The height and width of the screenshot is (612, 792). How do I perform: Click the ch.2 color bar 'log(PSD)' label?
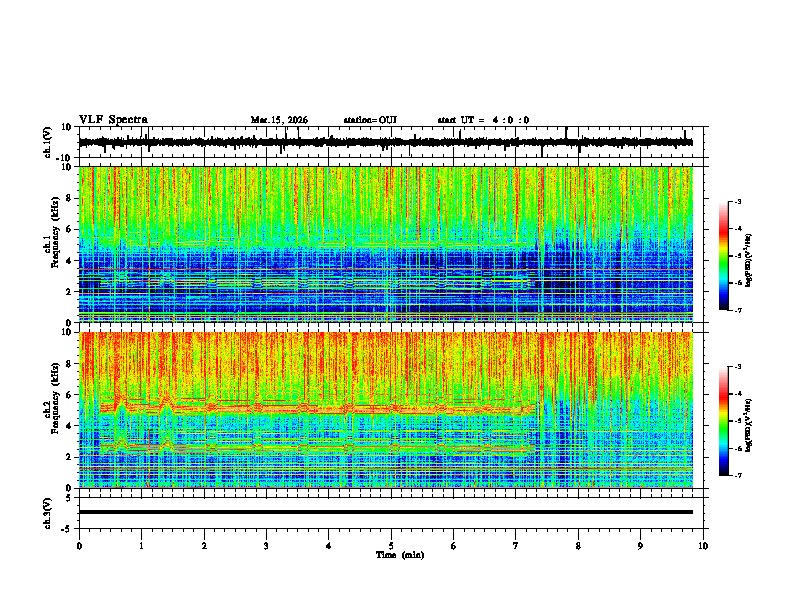748,425
